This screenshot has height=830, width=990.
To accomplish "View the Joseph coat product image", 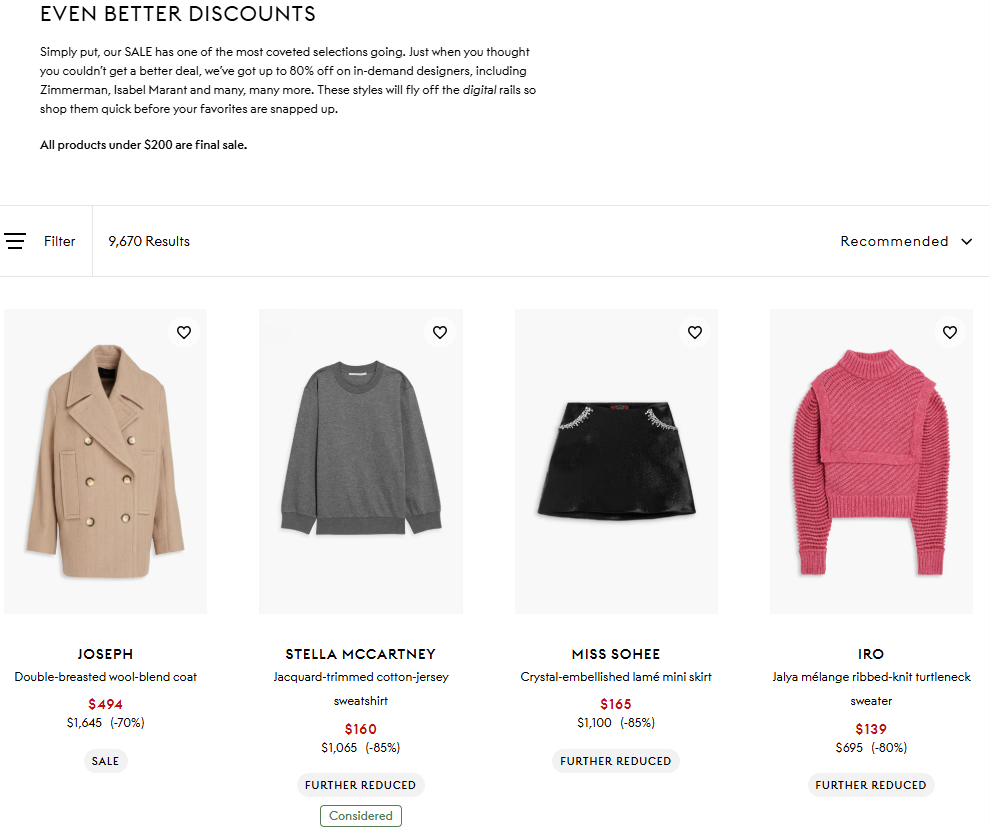I will 105,461.
